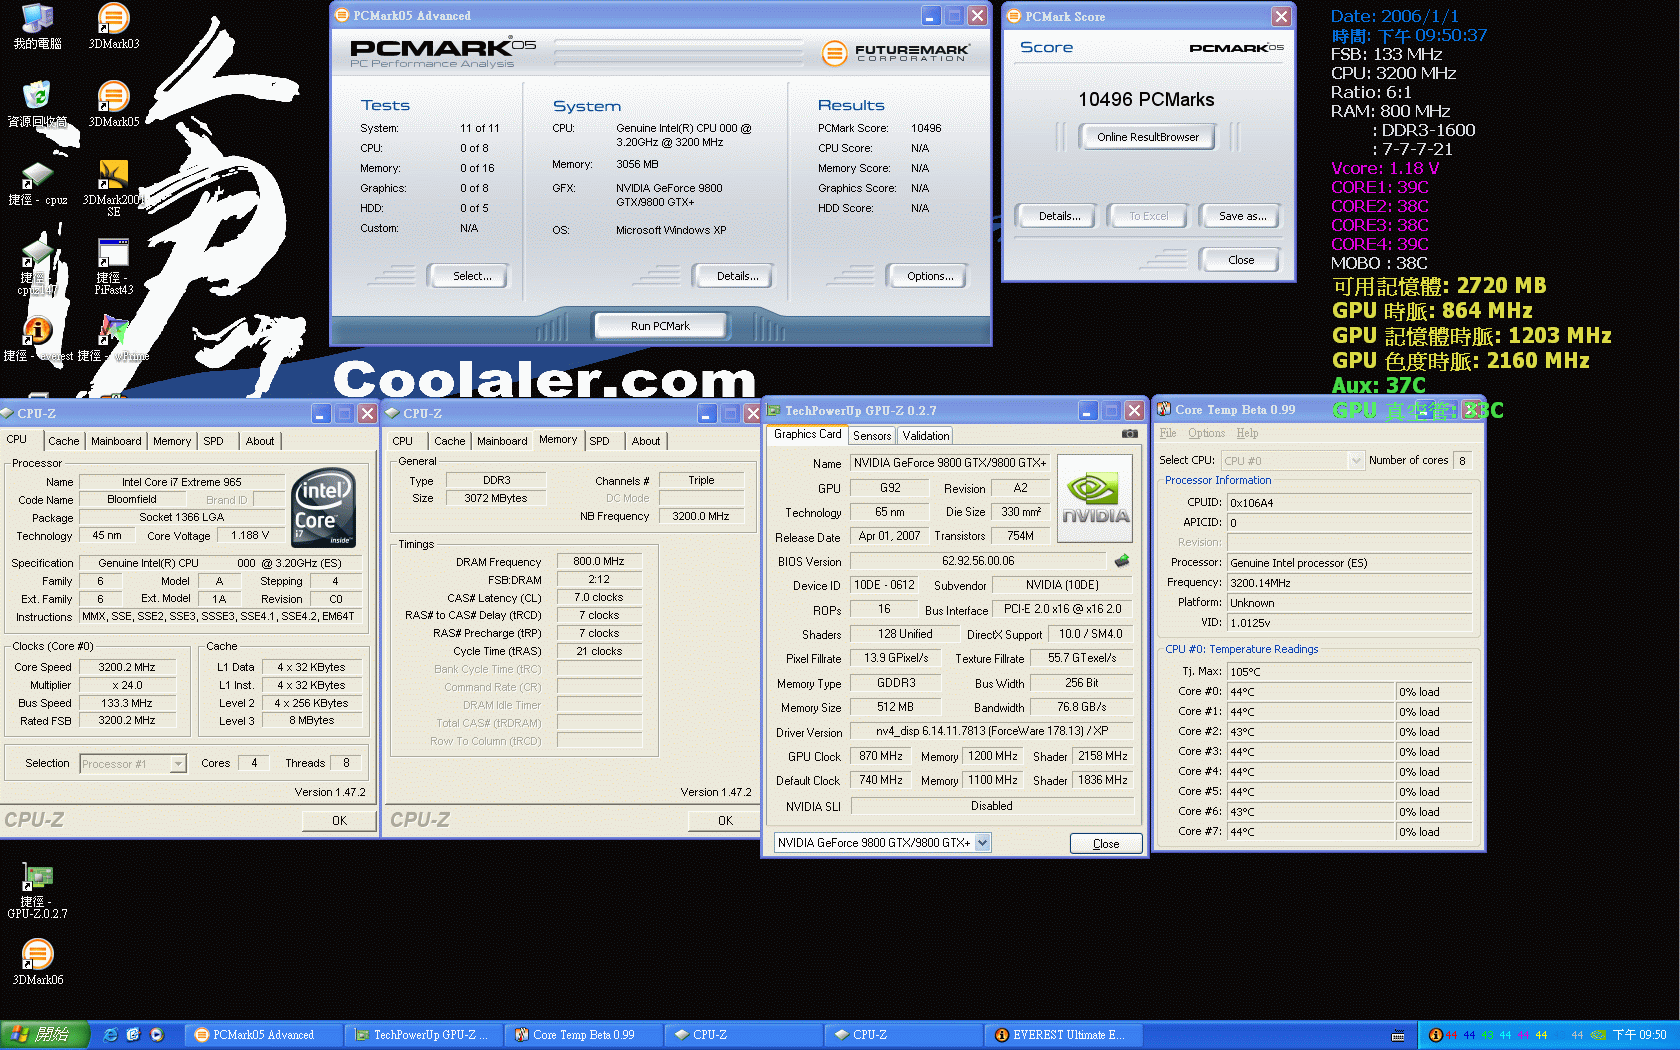The height and width of the screenshot is (1050, 1680).
Task: Click Save as... in the PCMark Score window
Action: [1242, 216]
